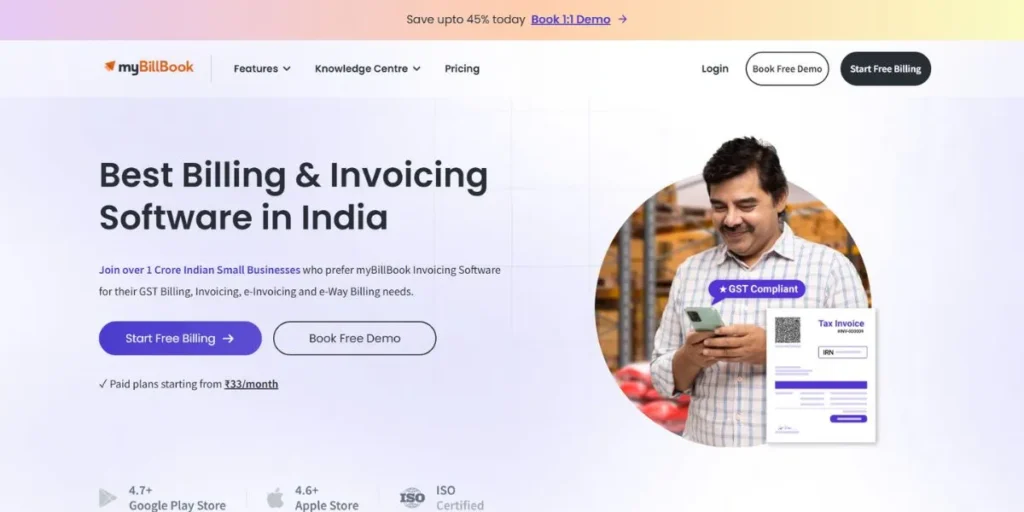Click the arrow beside Book 1:1 Demo
The width and height of the screenshot is (1024, 512).
tap(622, 20)
